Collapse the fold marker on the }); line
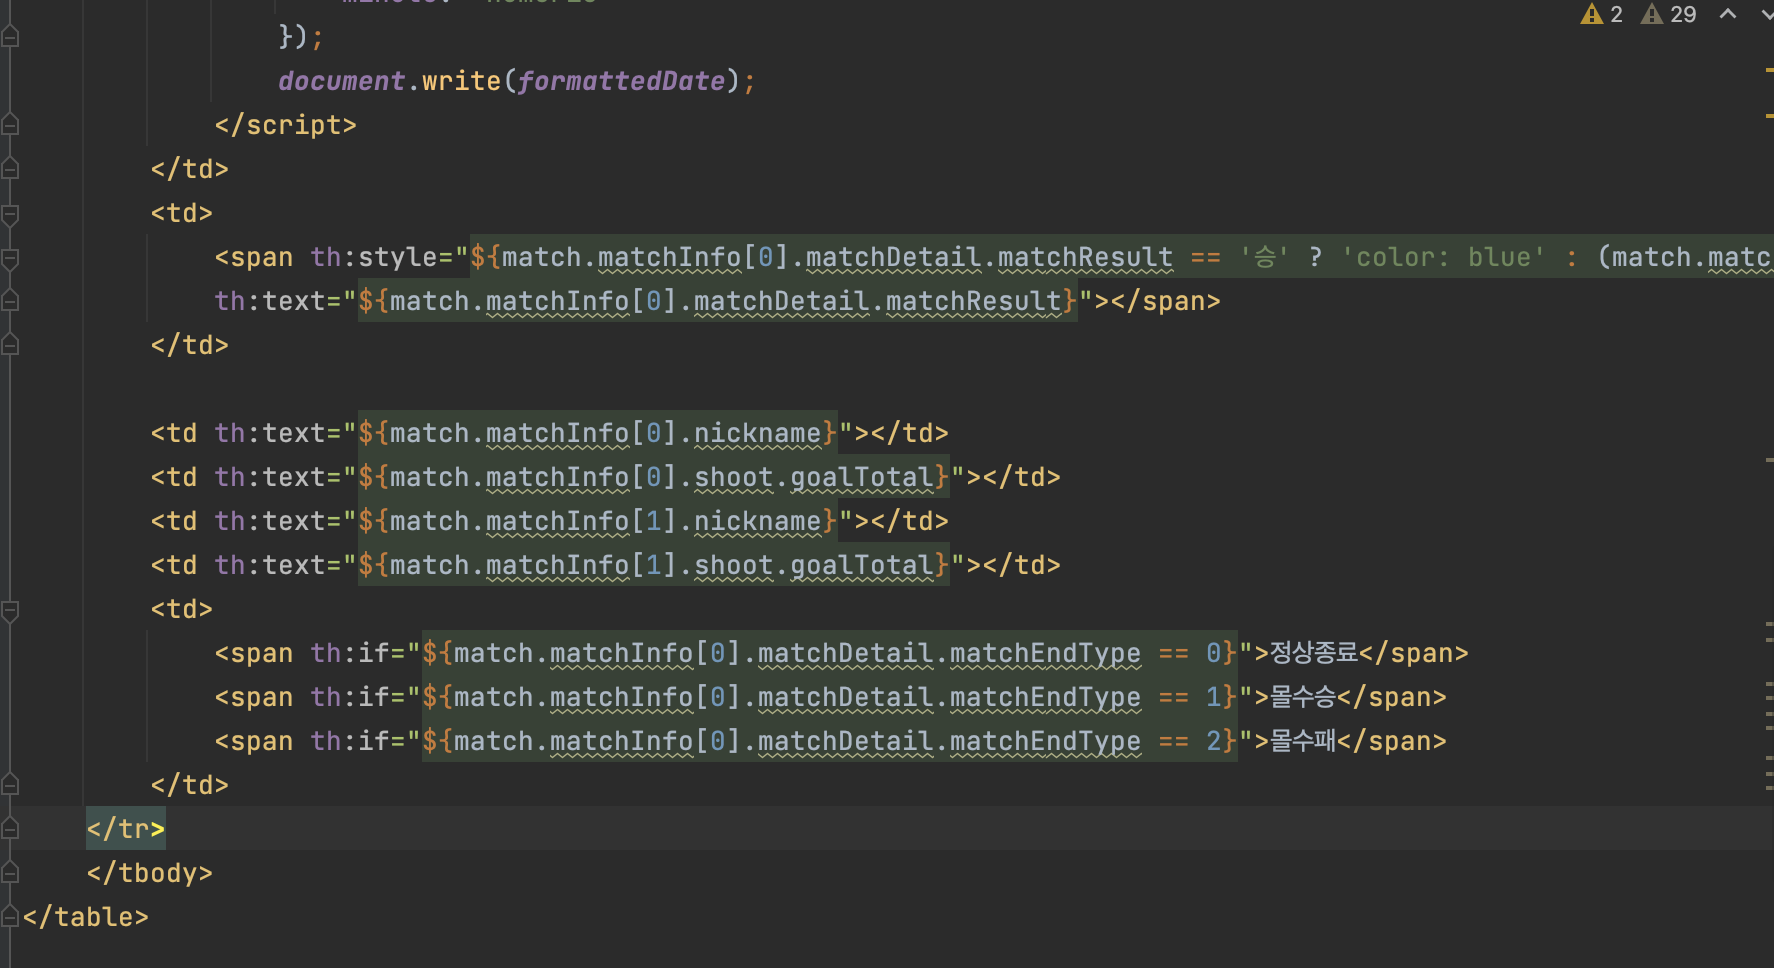This screenshot has height=968, width=1774. coord(10,37)
